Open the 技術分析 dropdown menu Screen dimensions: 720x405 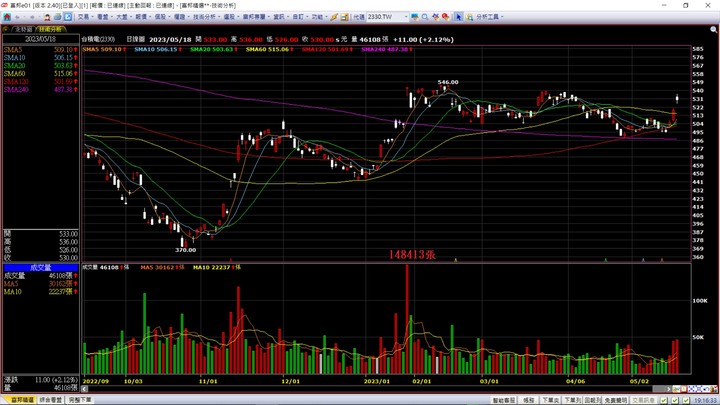pyautogui.click(x=207, y=17)
